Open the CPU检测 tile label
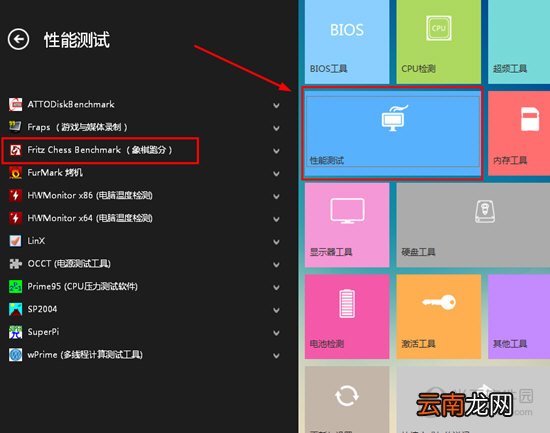Image resolution: width=550 pixels, height=433 pixels. [418, 68]
